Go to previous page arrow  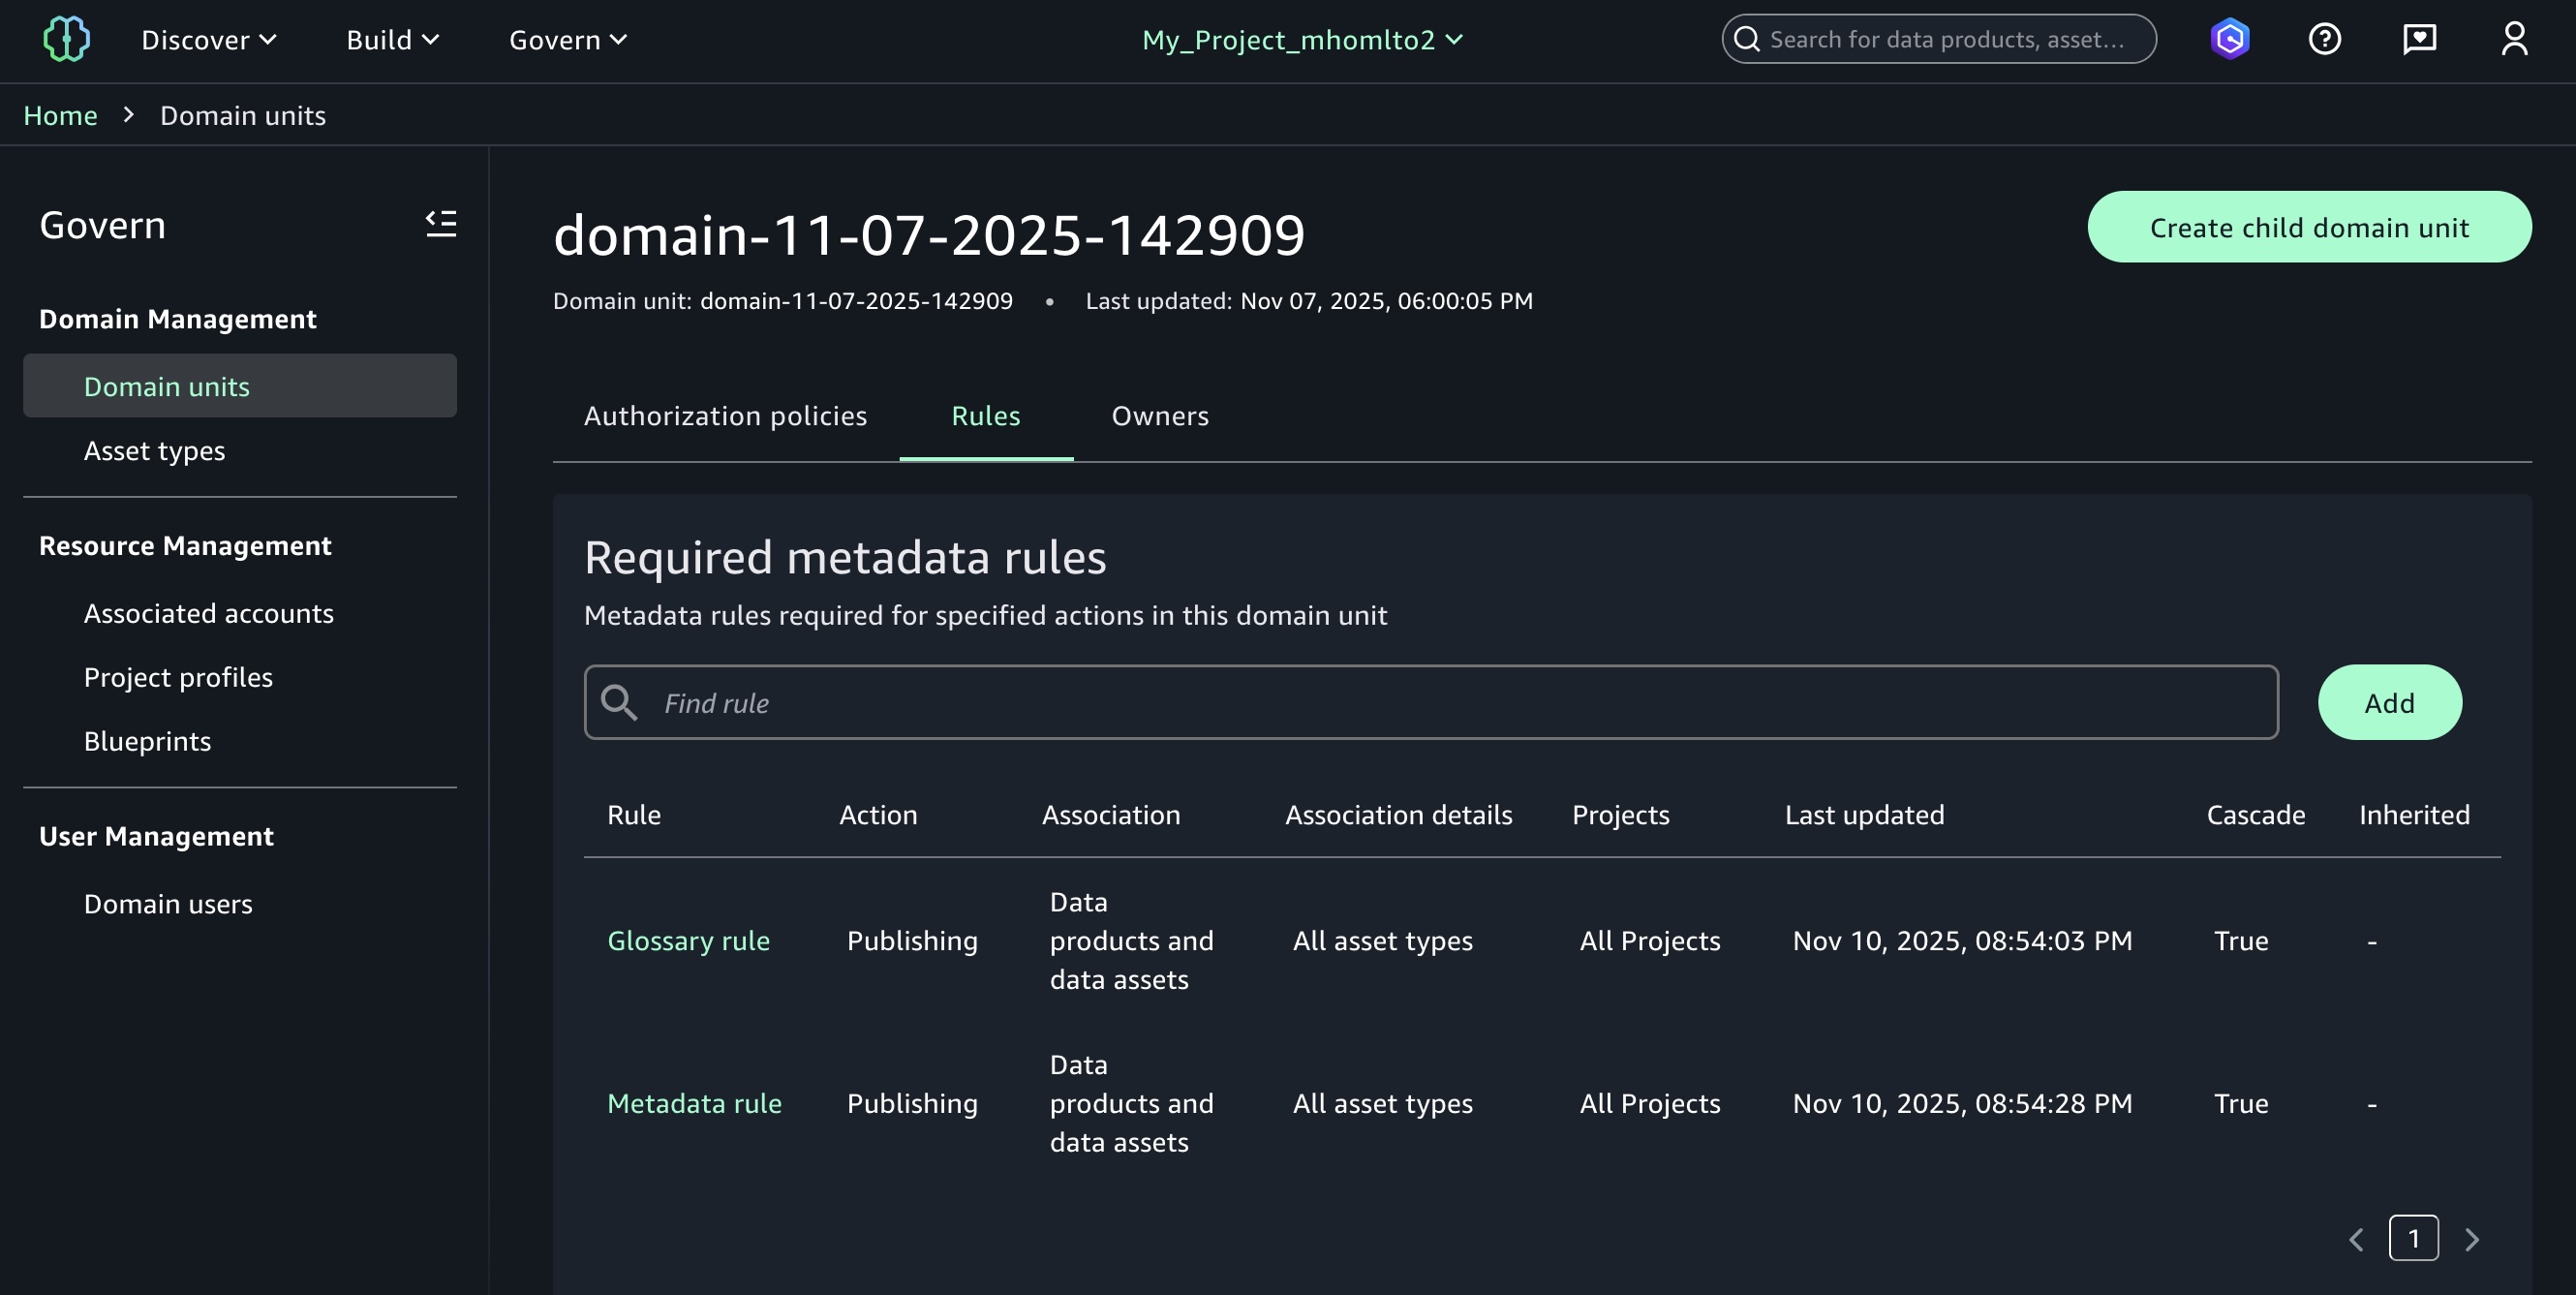click(x=2356, y=1240)
